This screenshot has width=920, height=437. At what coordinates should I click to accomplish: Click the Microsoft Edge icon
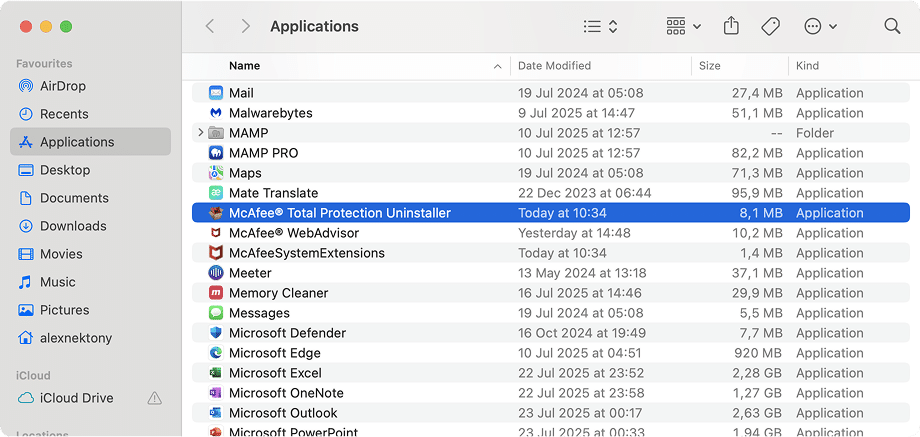(216, 353)
